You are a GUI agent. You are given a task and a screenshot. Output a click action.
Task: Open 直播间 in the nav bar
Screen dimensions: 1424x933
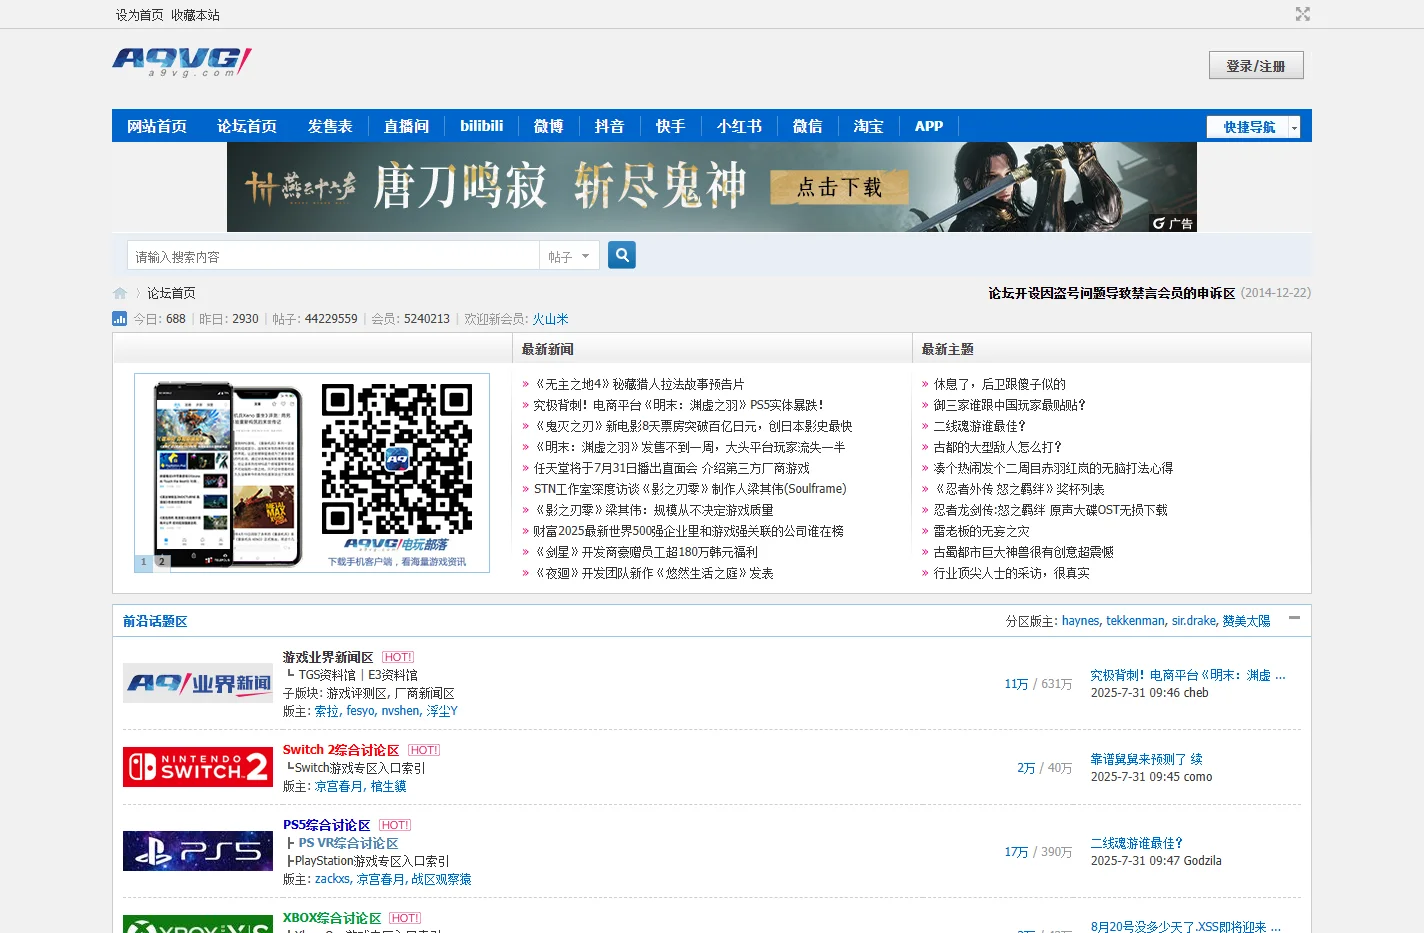point(406,126)
